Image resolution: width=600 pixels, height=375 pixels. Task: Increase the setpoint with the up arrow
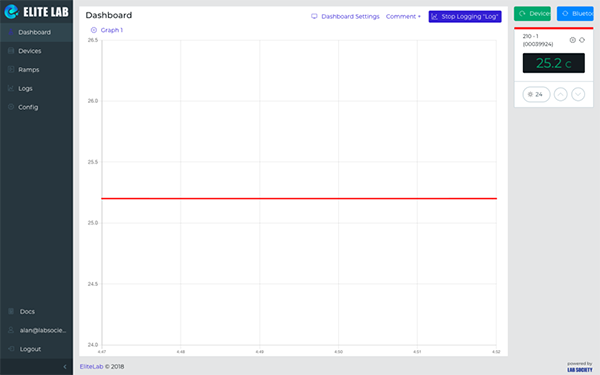(x=561, y=94)
